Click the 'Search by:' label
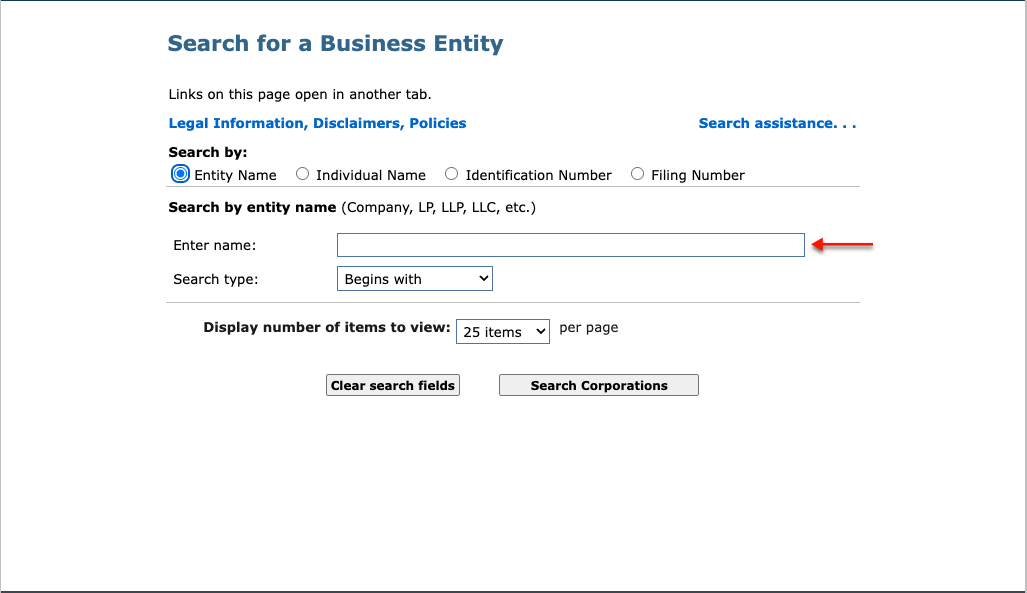Viewport: 1027px width, 593px height. (208, 153)
